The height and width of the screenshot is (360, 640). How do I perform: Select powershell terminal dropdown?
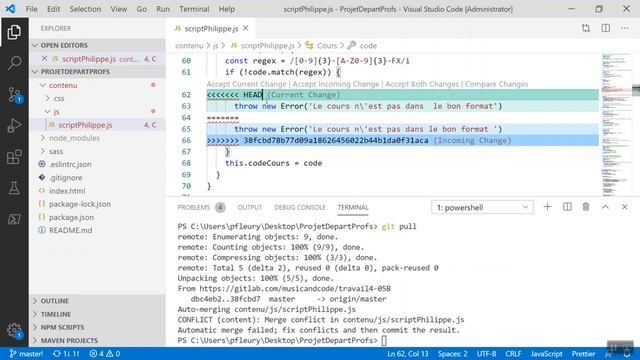pyautogui.click(x=482, y=207)
